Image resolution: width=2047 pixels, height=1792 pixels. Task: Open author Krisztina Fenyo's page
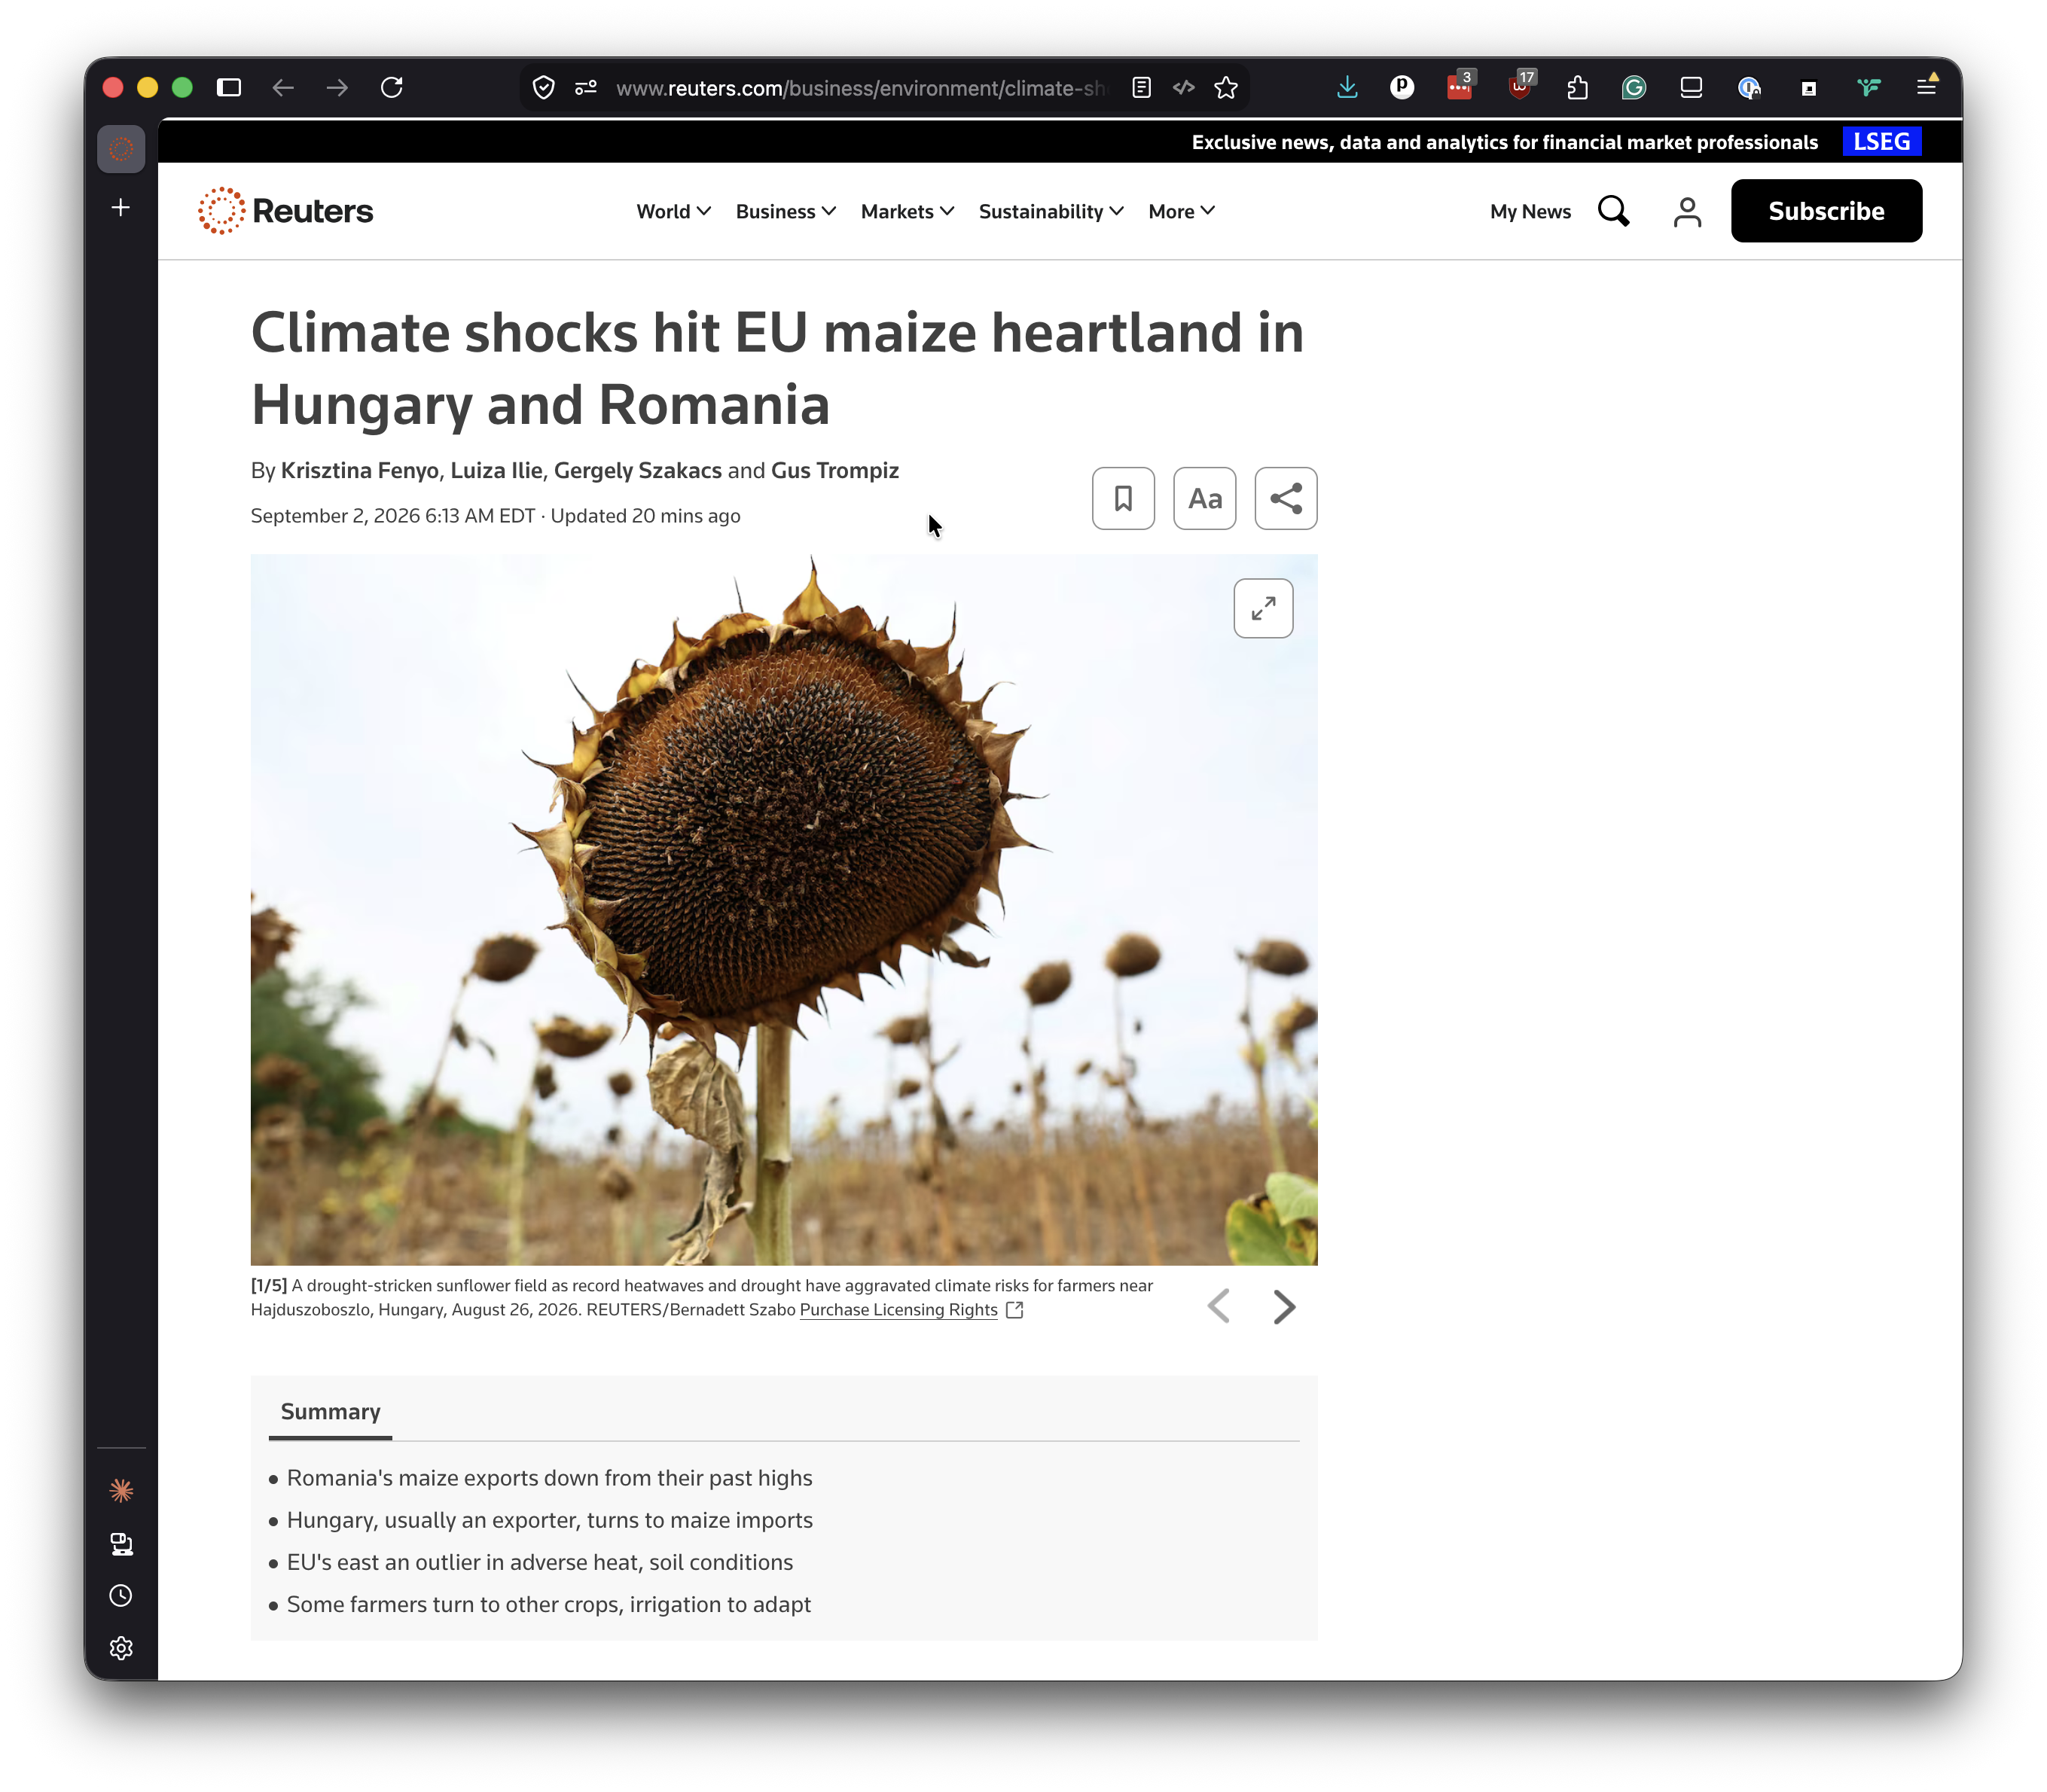(360, 470)
